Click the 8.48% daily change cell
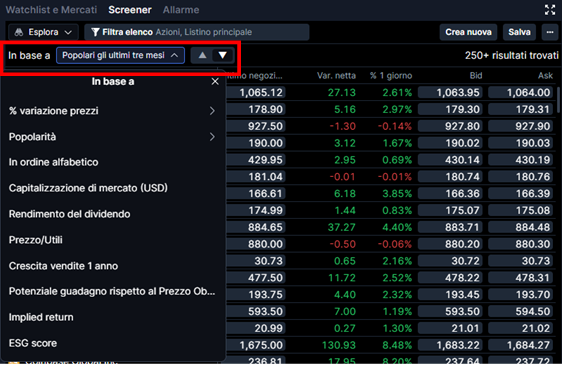Image resolution: width=564 pixels, height=377 pixels. [397, 345]
